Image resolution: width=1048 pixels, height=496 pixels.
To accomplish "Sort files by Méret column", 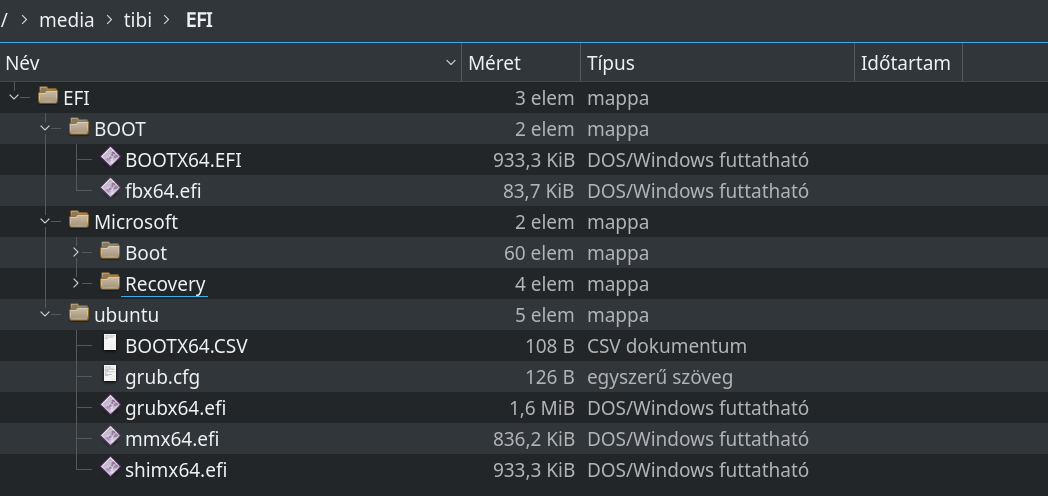I will pos(521,63).
